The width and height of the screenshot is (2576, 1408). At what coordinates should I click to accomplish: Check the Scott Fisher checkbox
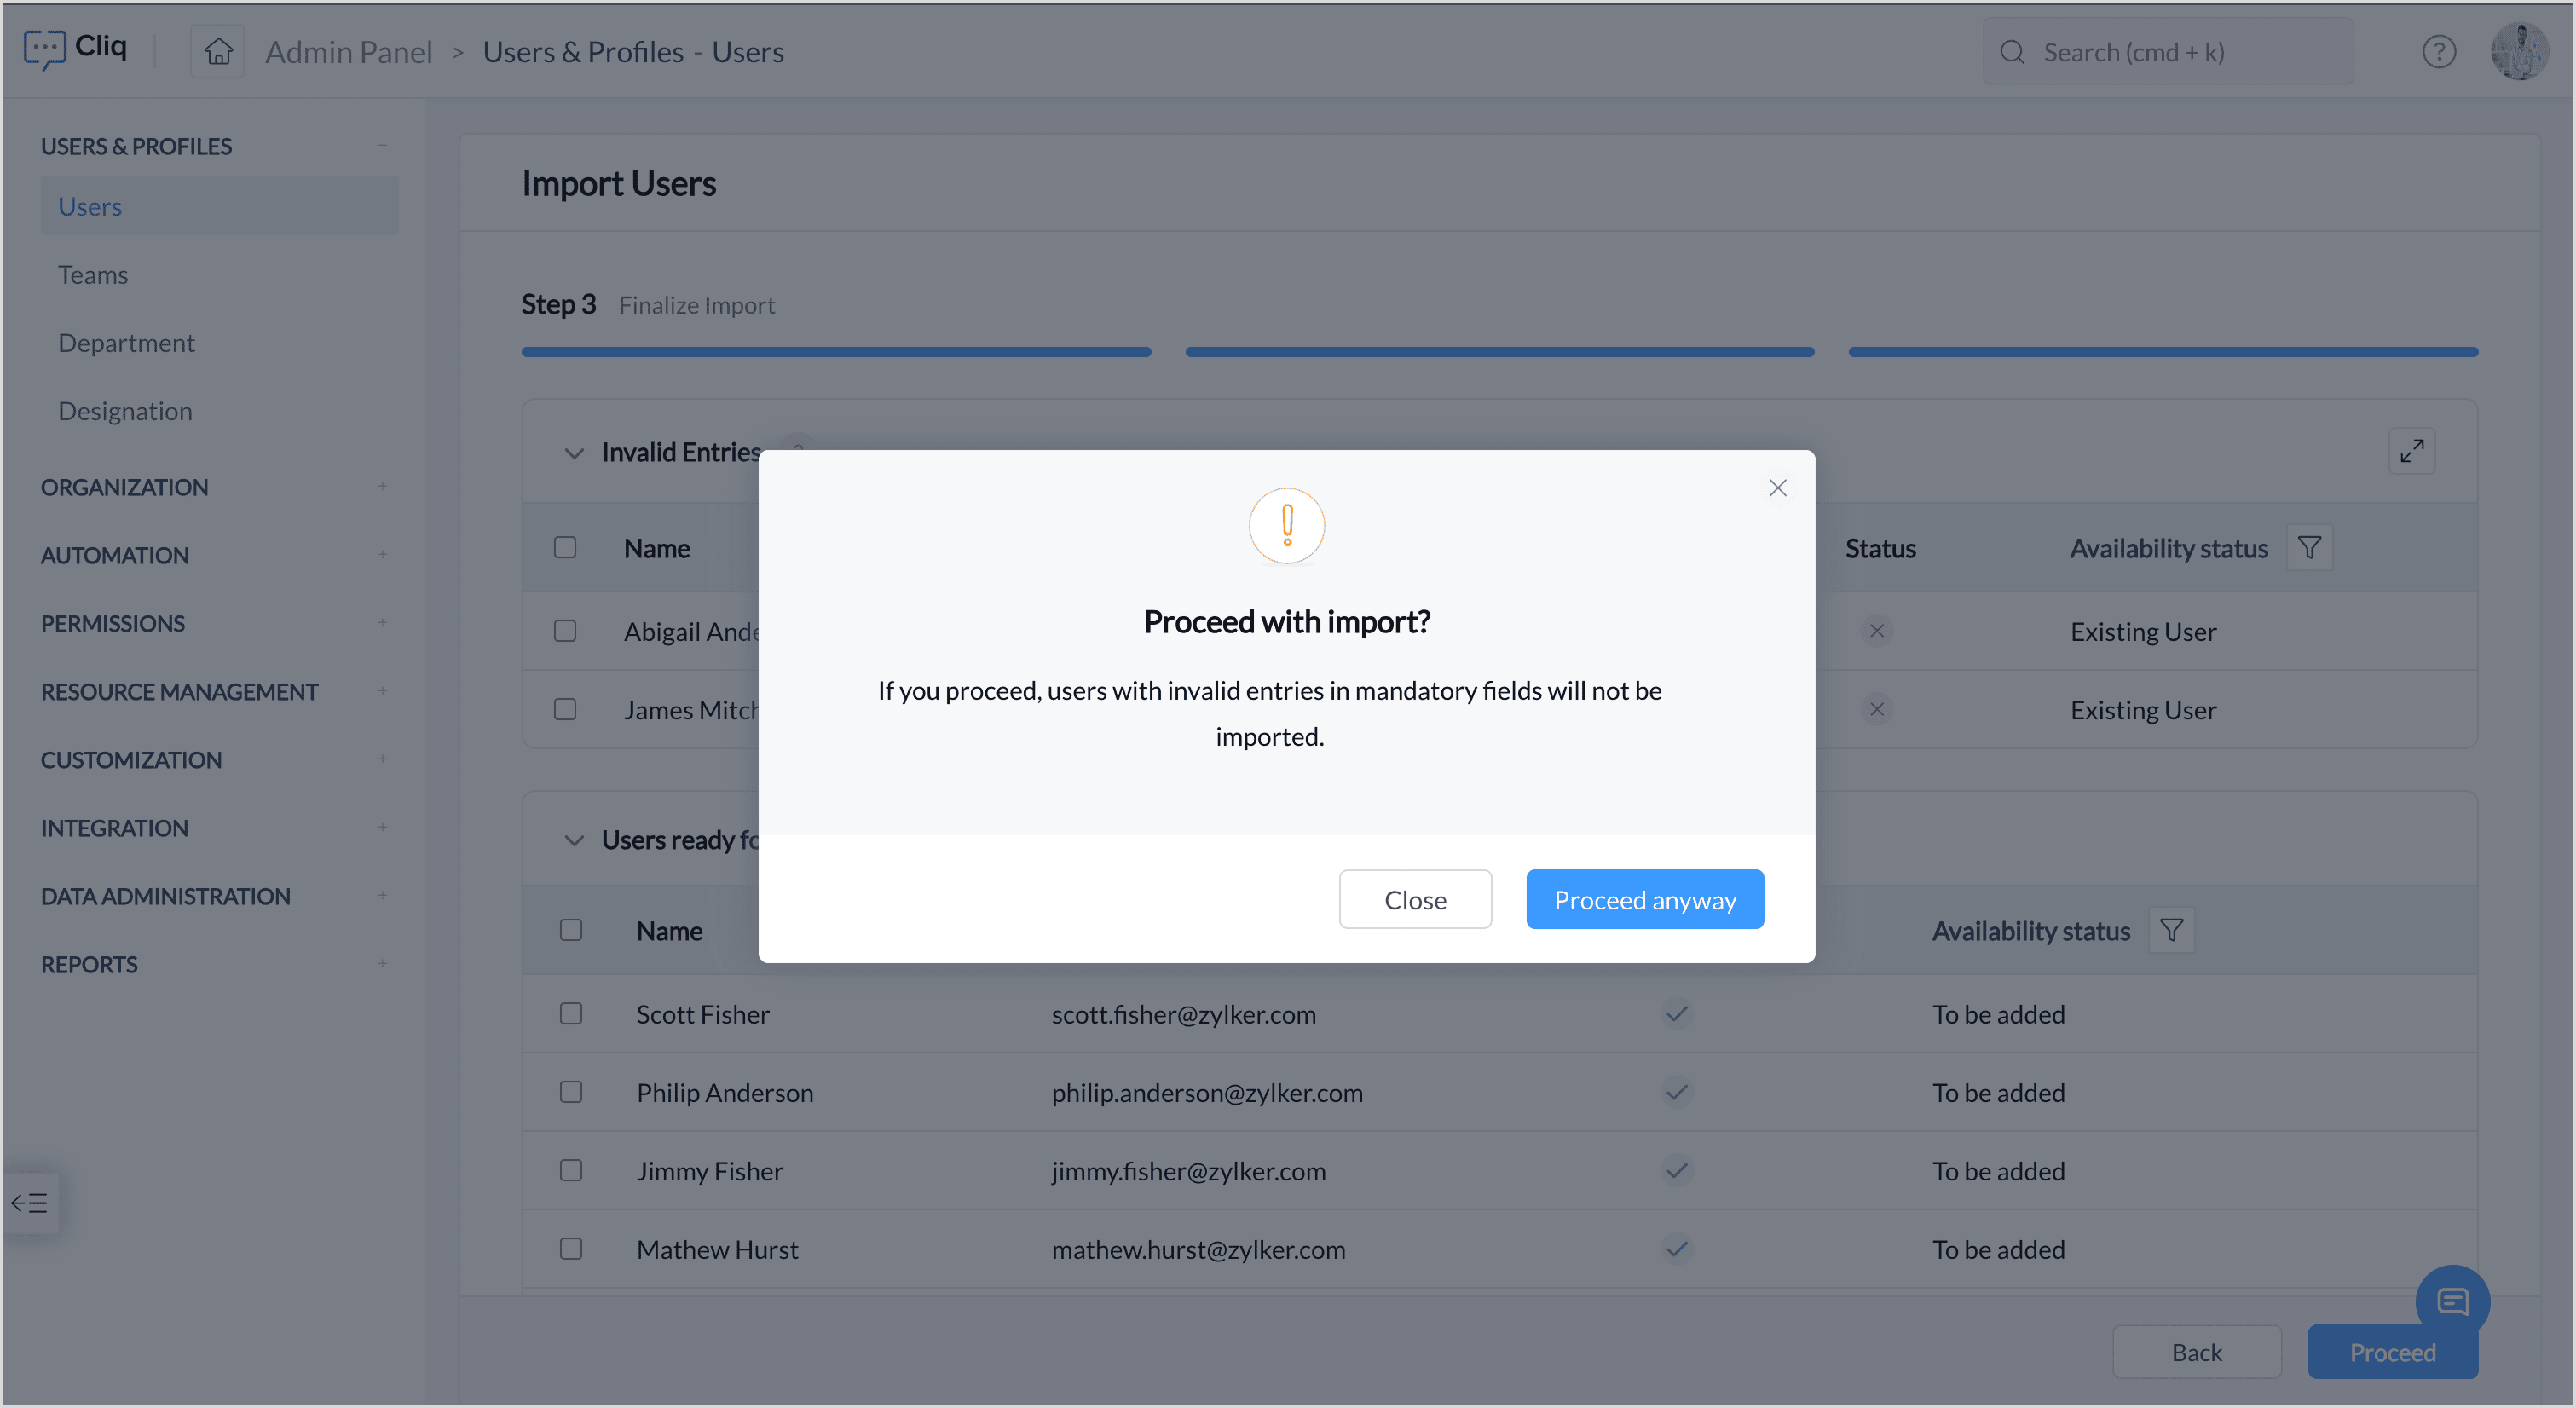click(x=571, y=1014)
